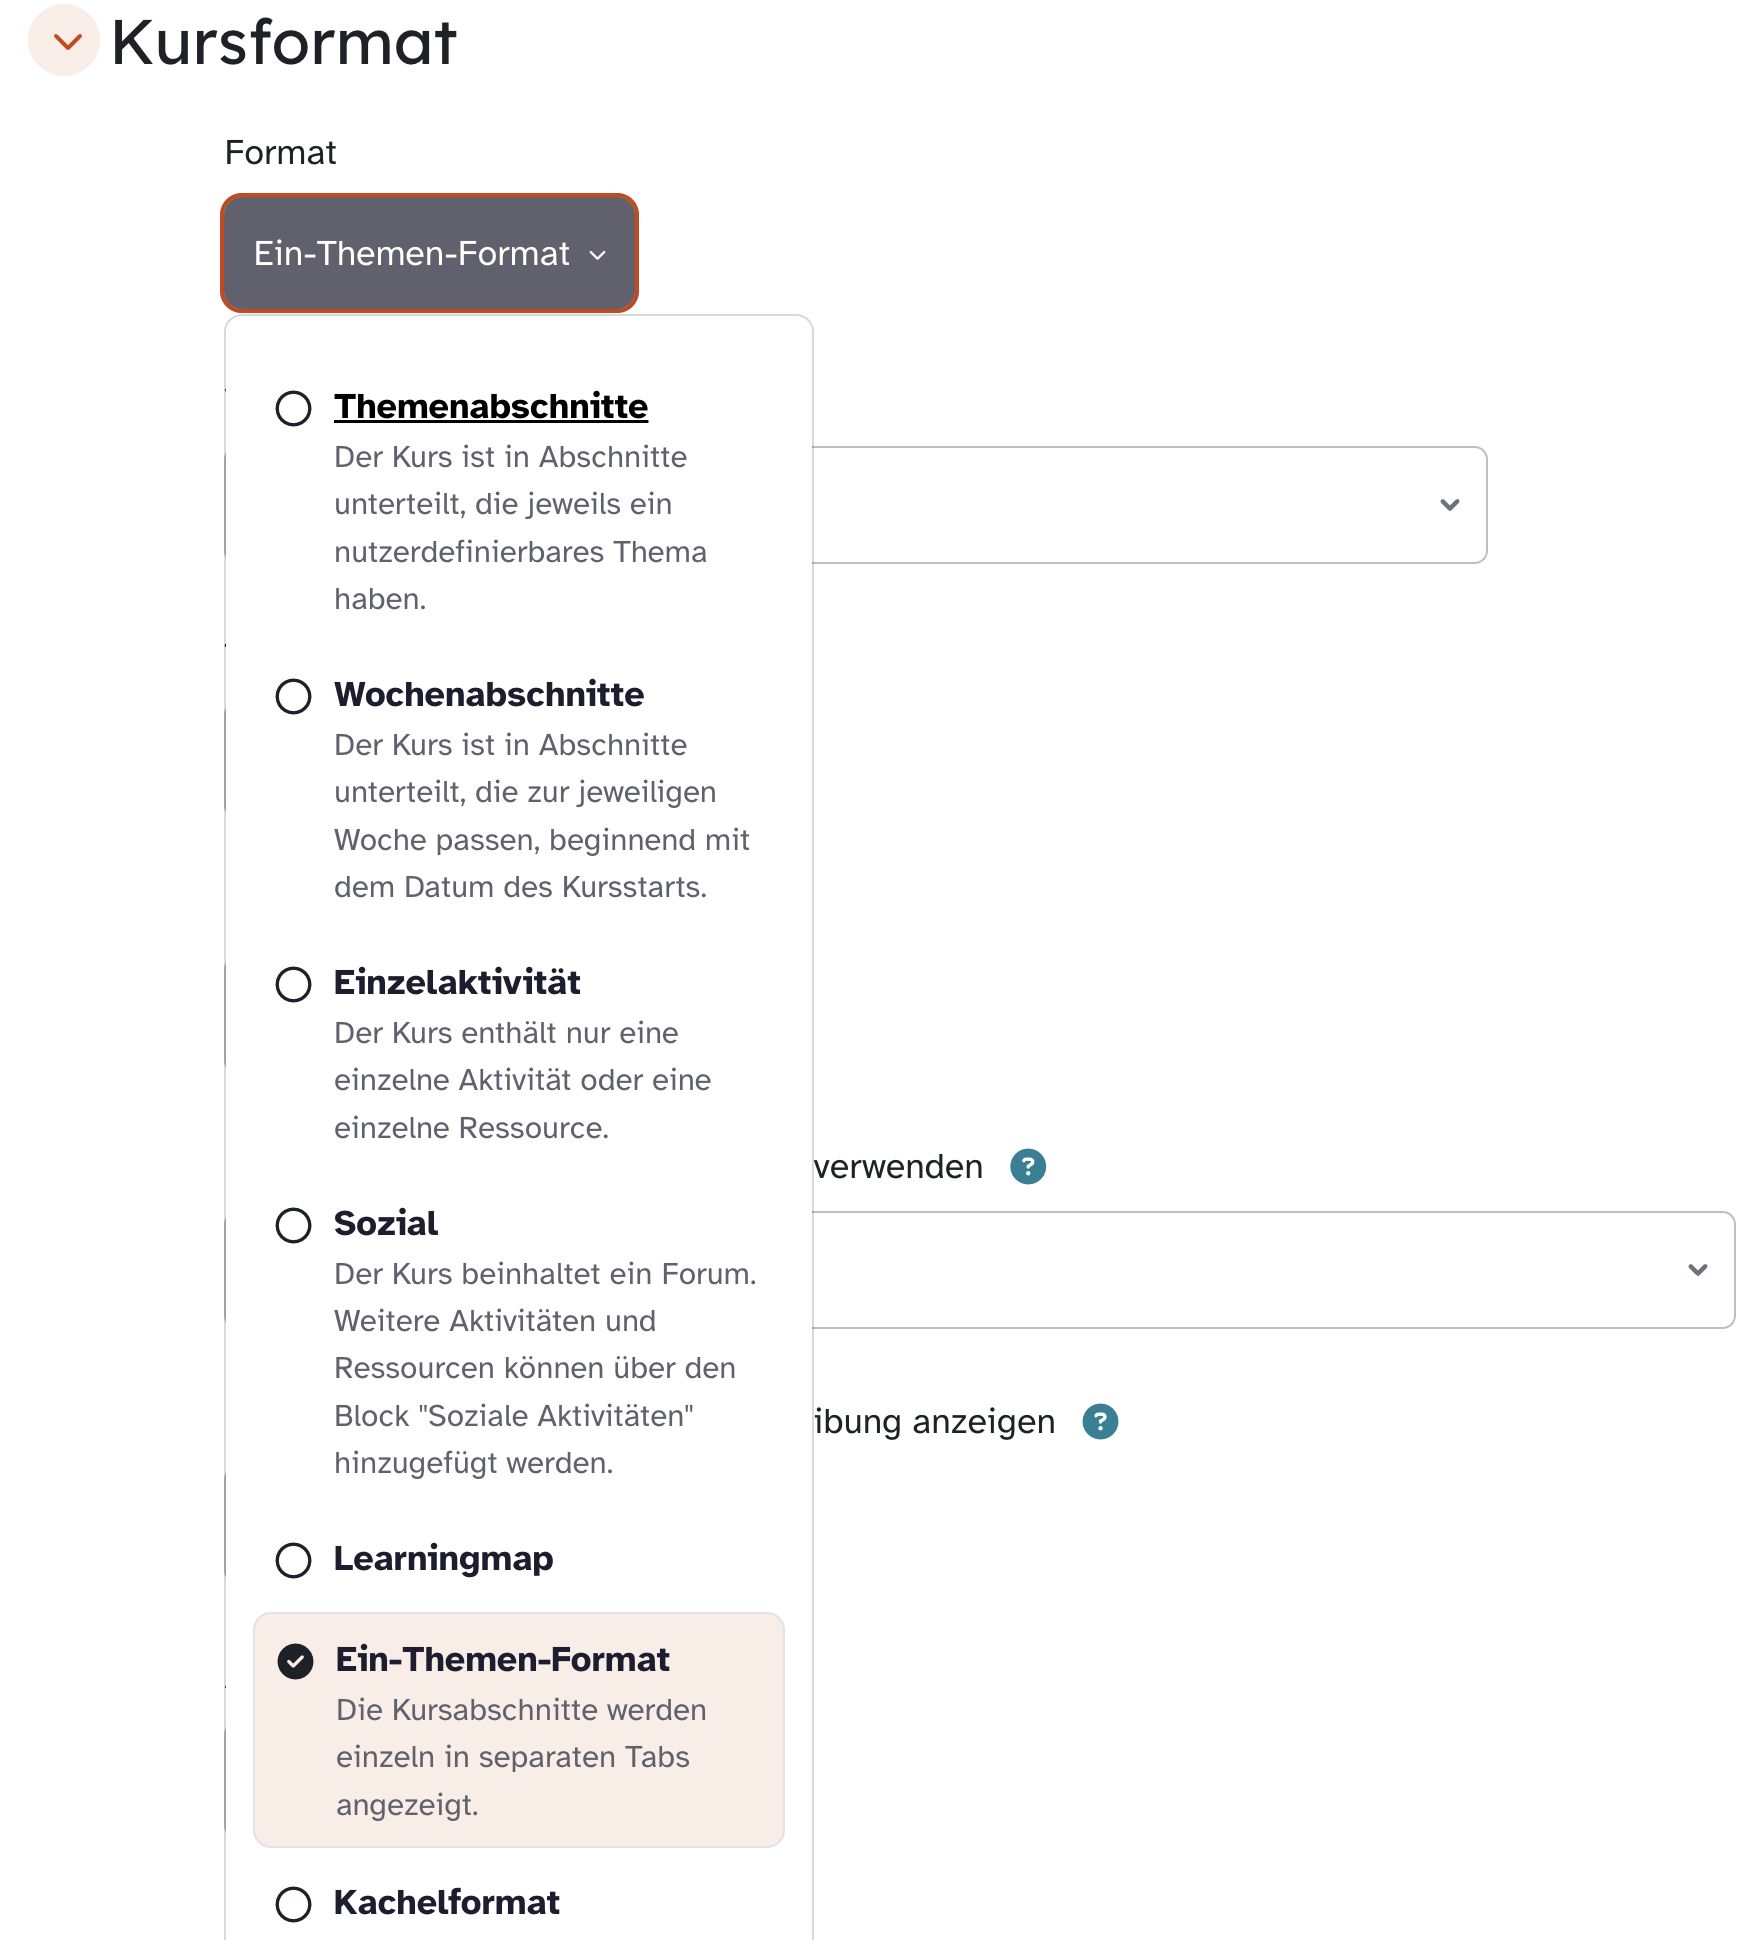Image resolution: width=1756 pixels, height=1940 pixels.
Task: Collapse the Kursformat section chevron
Action: (65, 42)
